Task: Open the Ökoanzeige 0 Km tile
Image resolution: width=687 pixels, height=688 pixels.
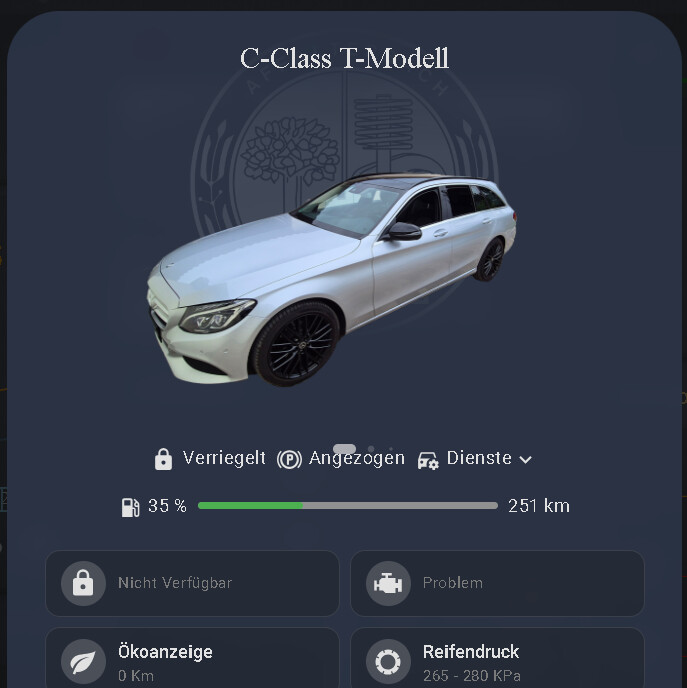Action: [192, 658]
